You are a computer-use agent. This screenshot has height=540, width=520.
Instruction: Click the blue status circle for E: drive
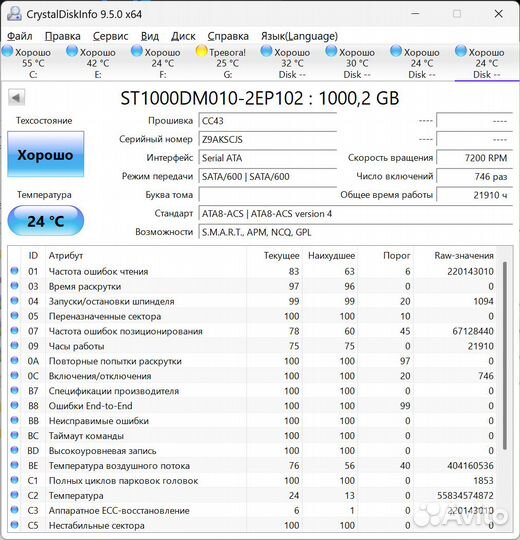point(72,51)
